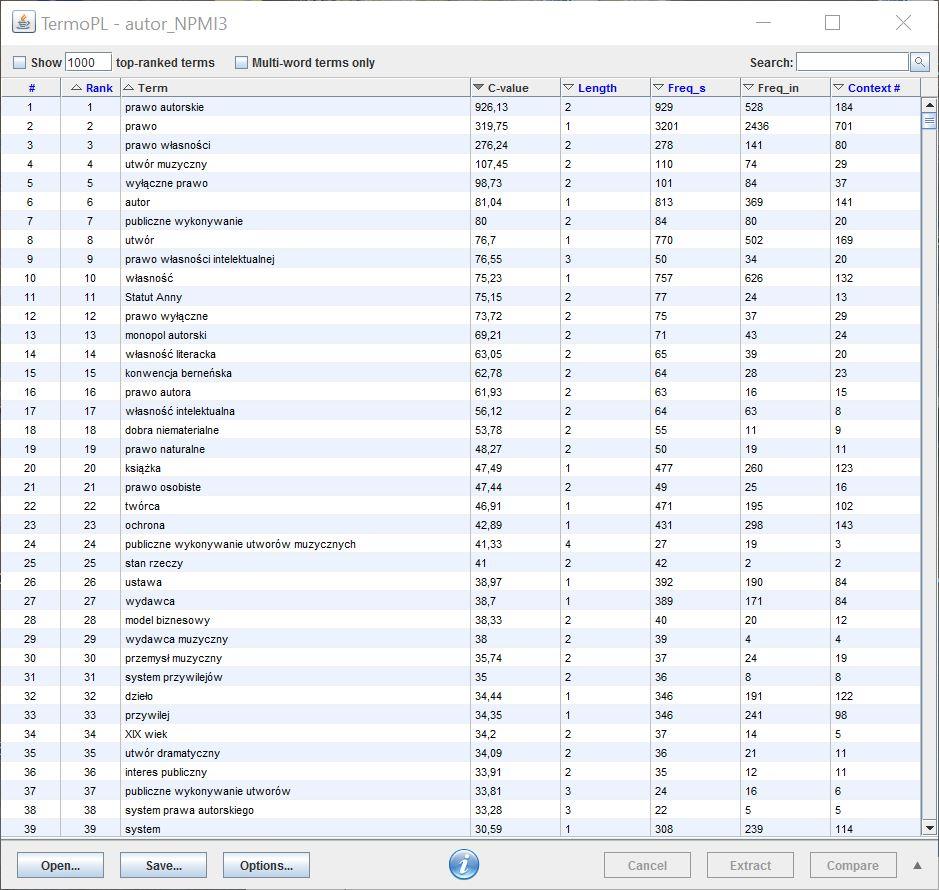Click the Cancel button
The image size is (939, 890).
(647, 865)
